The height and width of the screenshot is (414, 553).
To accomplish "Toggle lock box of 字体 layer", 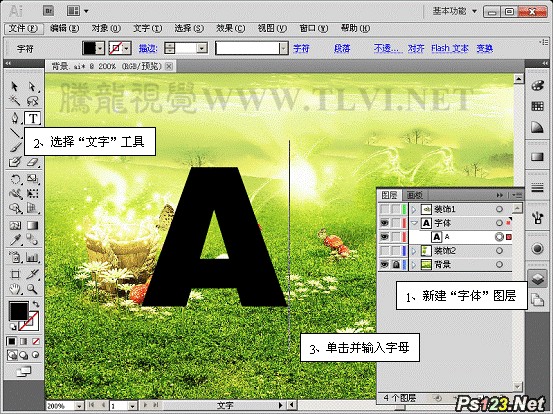I will click(396, 223).
